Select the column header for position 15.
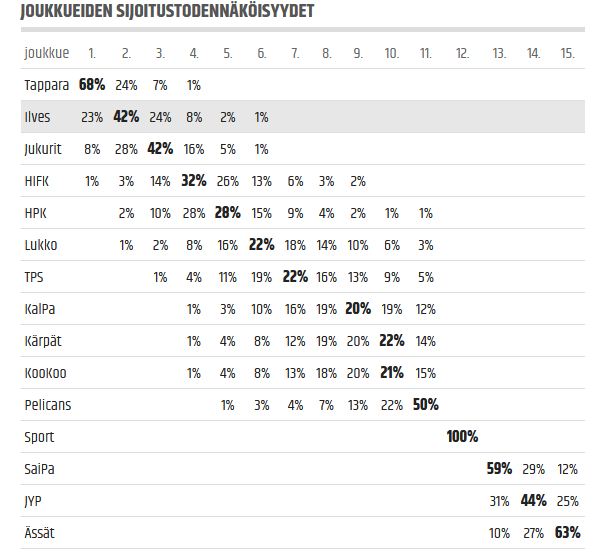606x558 pixels. coord(568,52)
